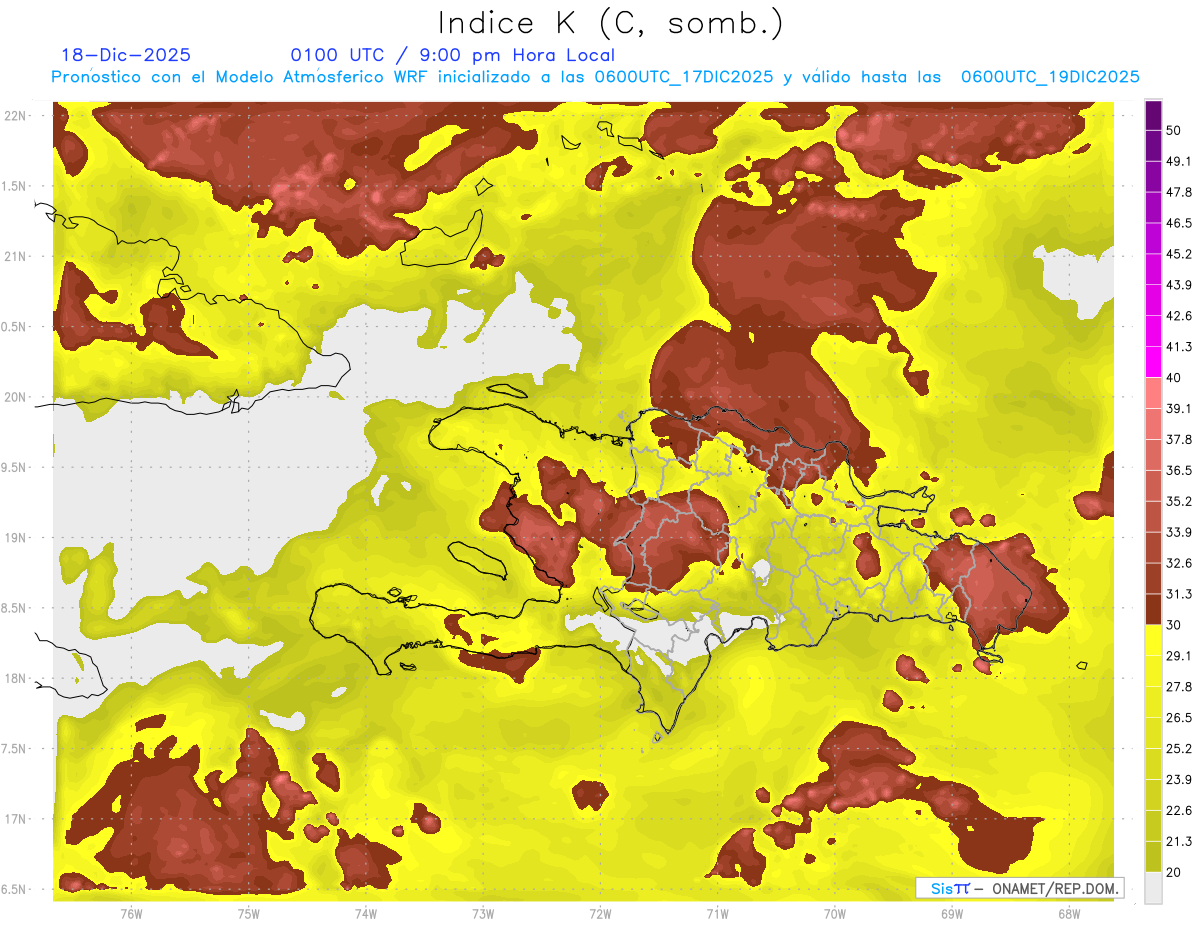1200x927 pixels.
Task: Click the '32.6' colorbar label
Action: [1179, 563]
